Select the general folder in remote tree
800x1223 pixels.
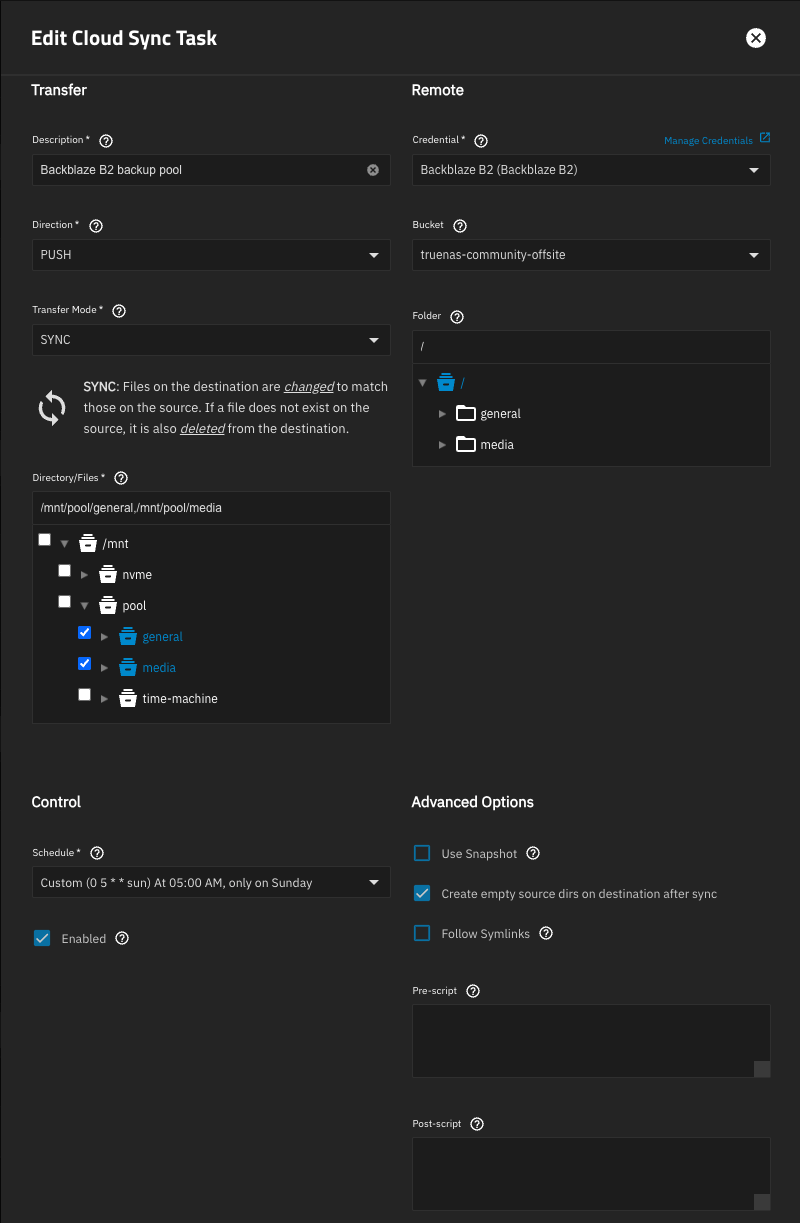[x=500, y=414]
